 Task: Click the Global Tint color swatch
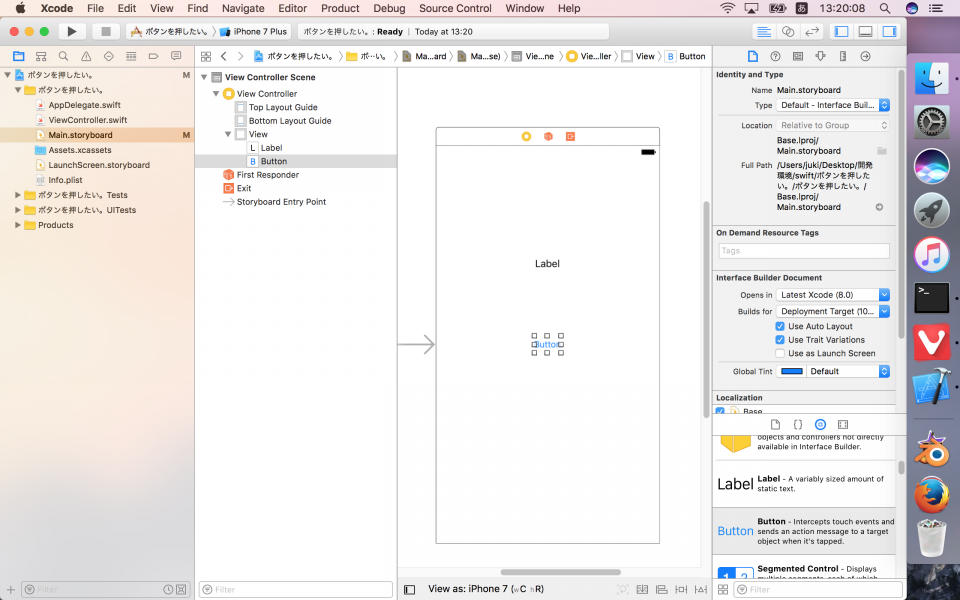coord(792,371)
